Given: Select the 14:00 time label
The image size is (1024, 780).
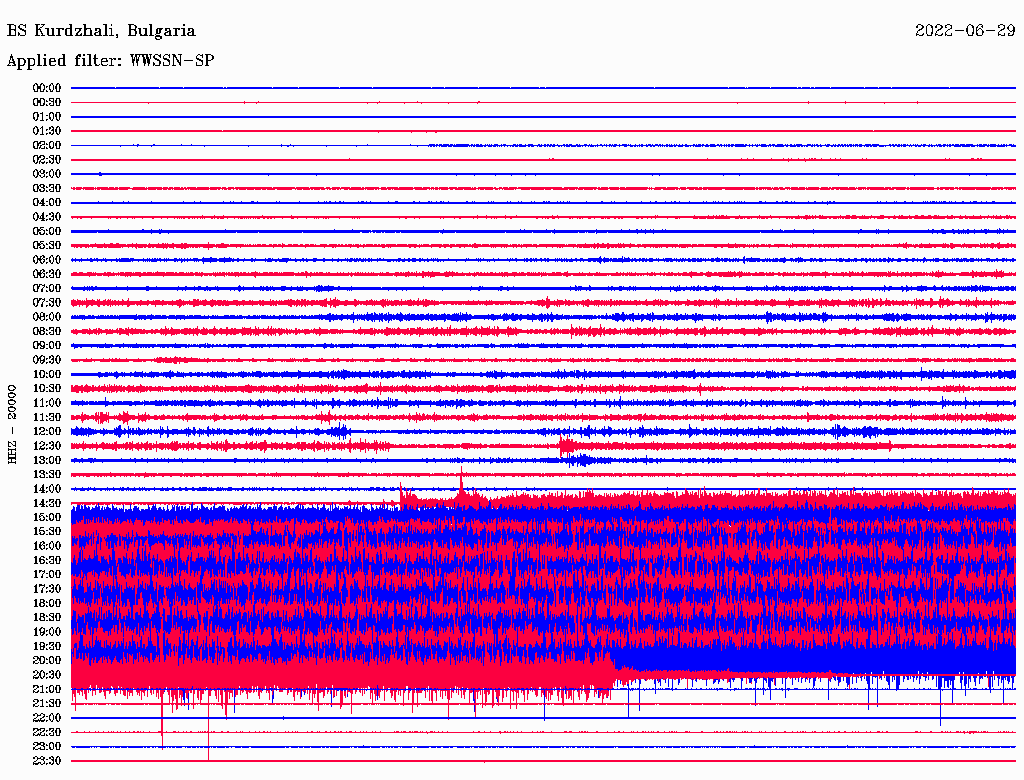Looking at the screenshot, I should [47, 489].
